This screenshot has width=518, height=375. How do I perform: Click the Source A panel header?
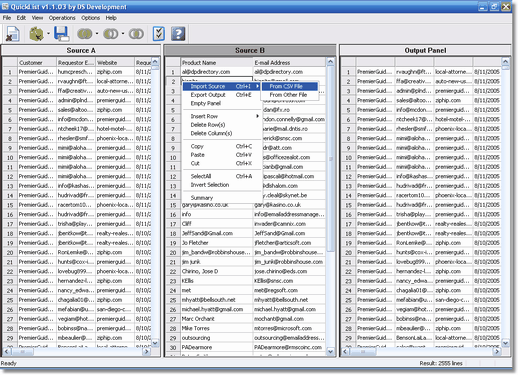tap(81, 50)
